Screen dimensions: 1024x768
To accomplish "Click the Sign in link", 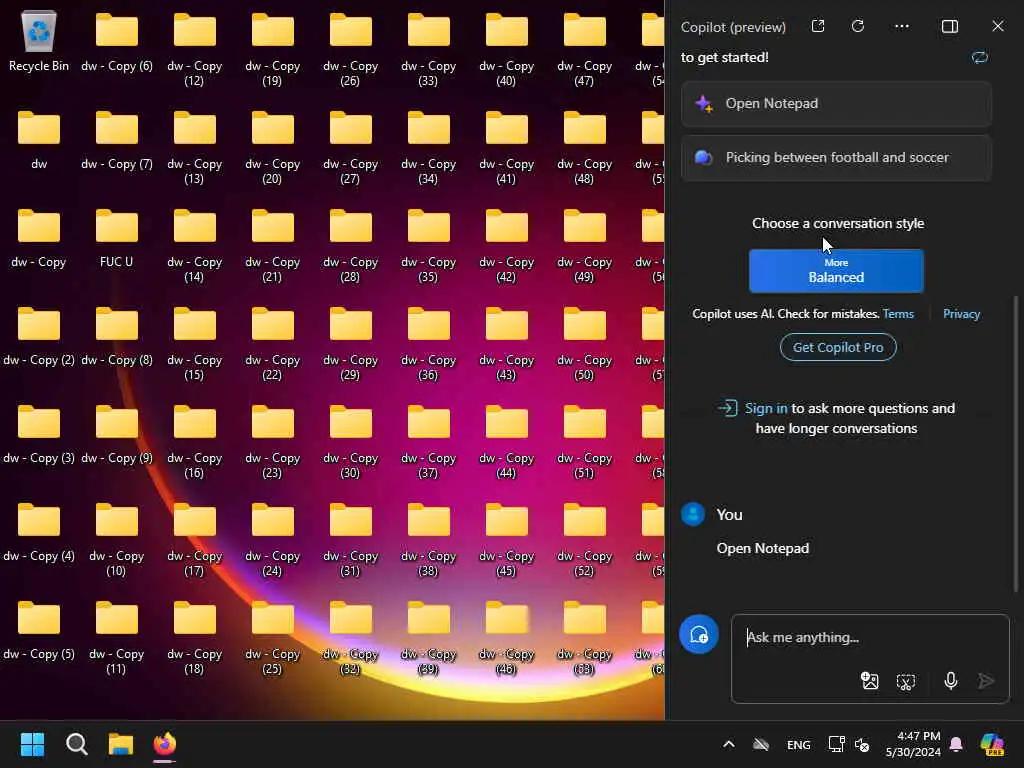I will 766,408.
